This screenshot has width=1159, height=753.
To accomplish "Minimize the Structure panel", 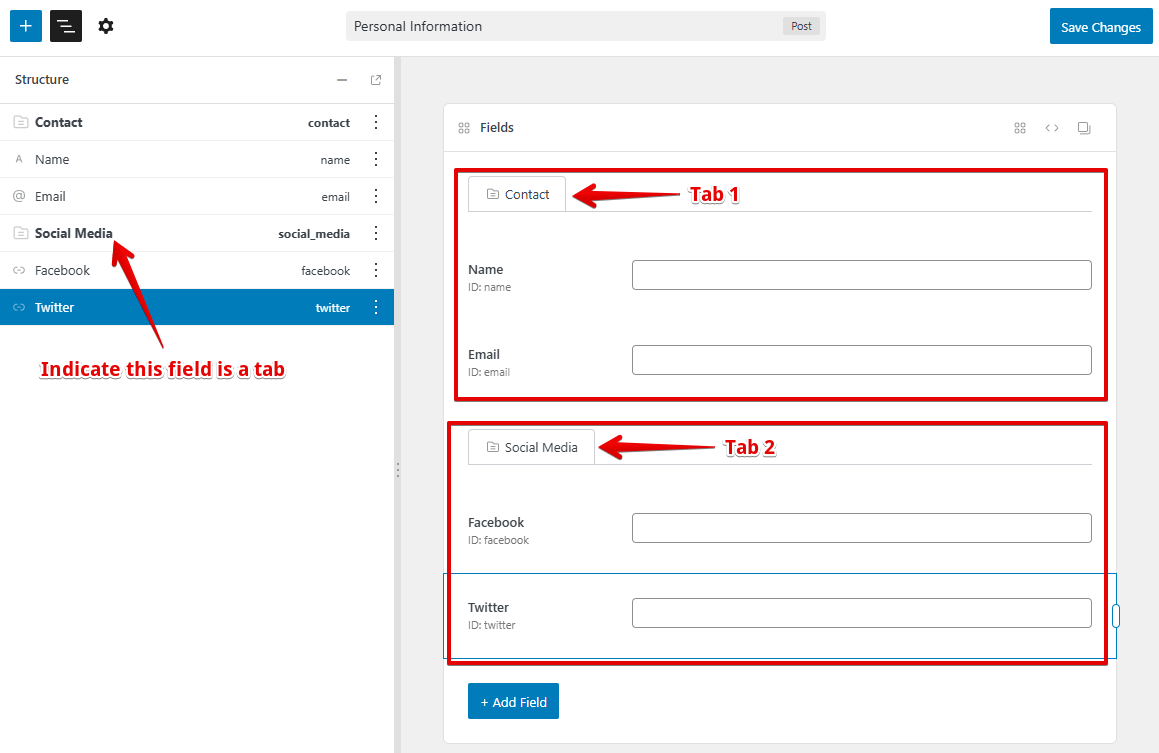I will pos(342,80).
